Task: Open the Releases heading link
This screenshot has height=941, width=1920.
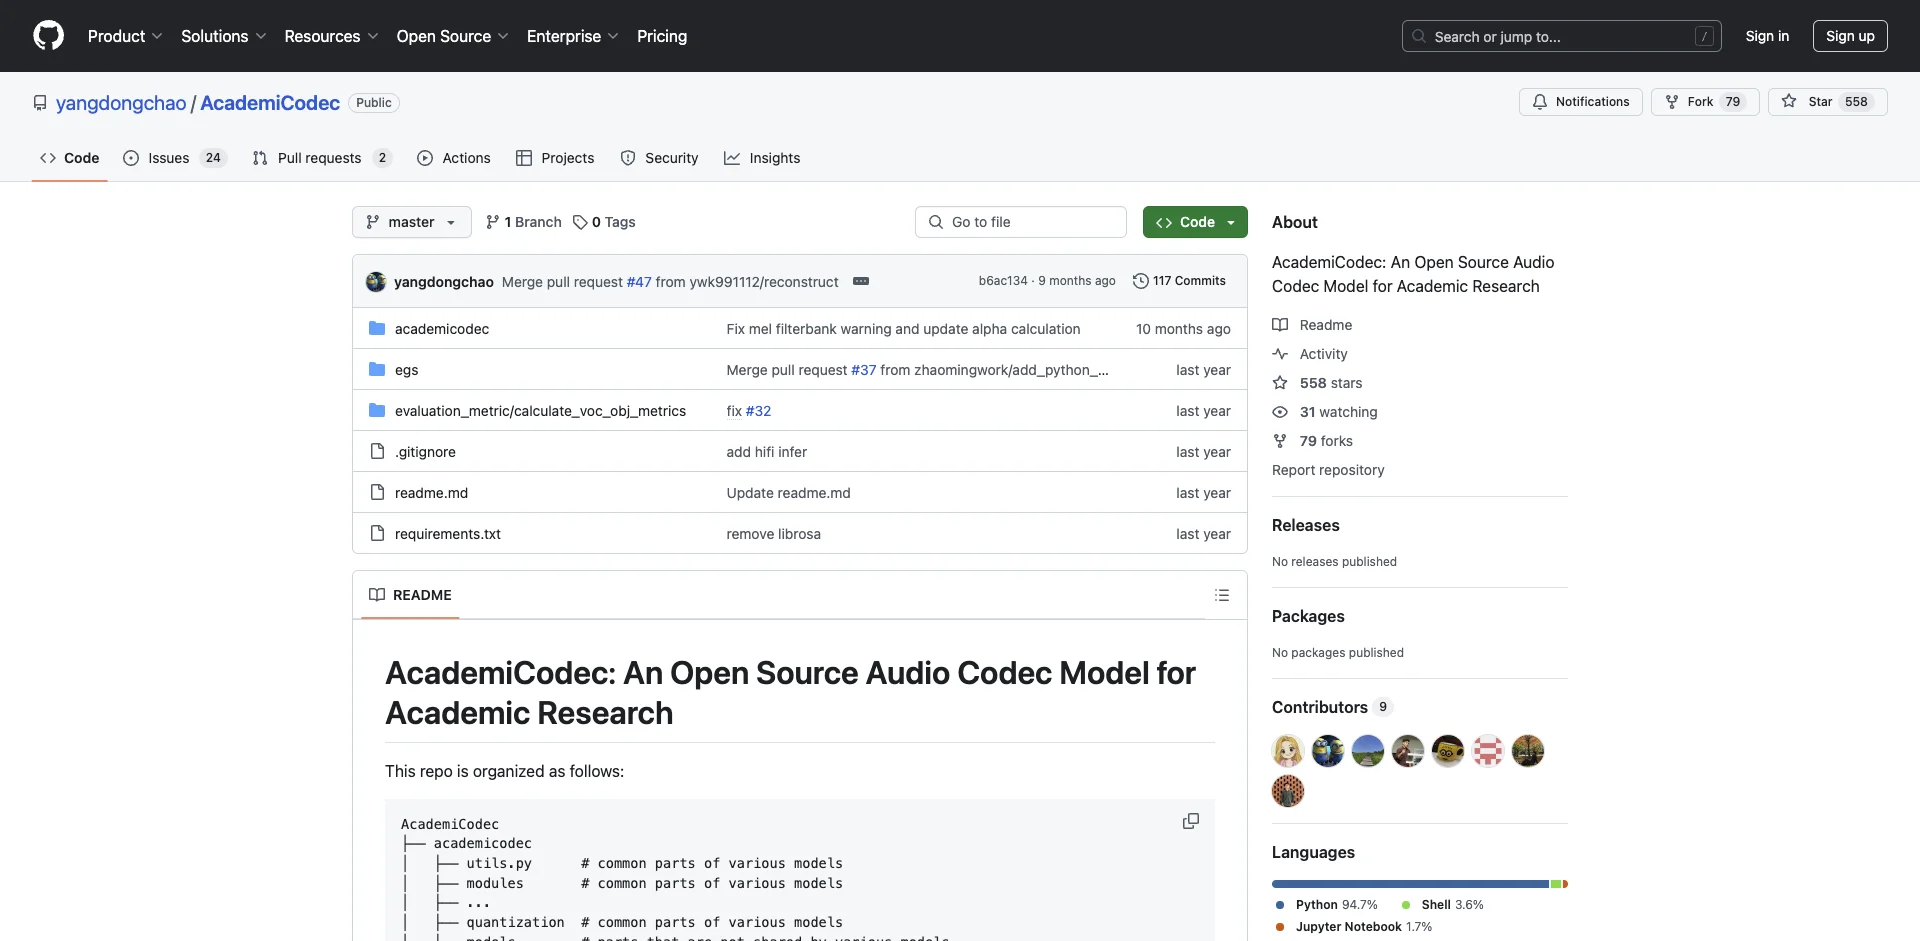Action: (1305, 525)
